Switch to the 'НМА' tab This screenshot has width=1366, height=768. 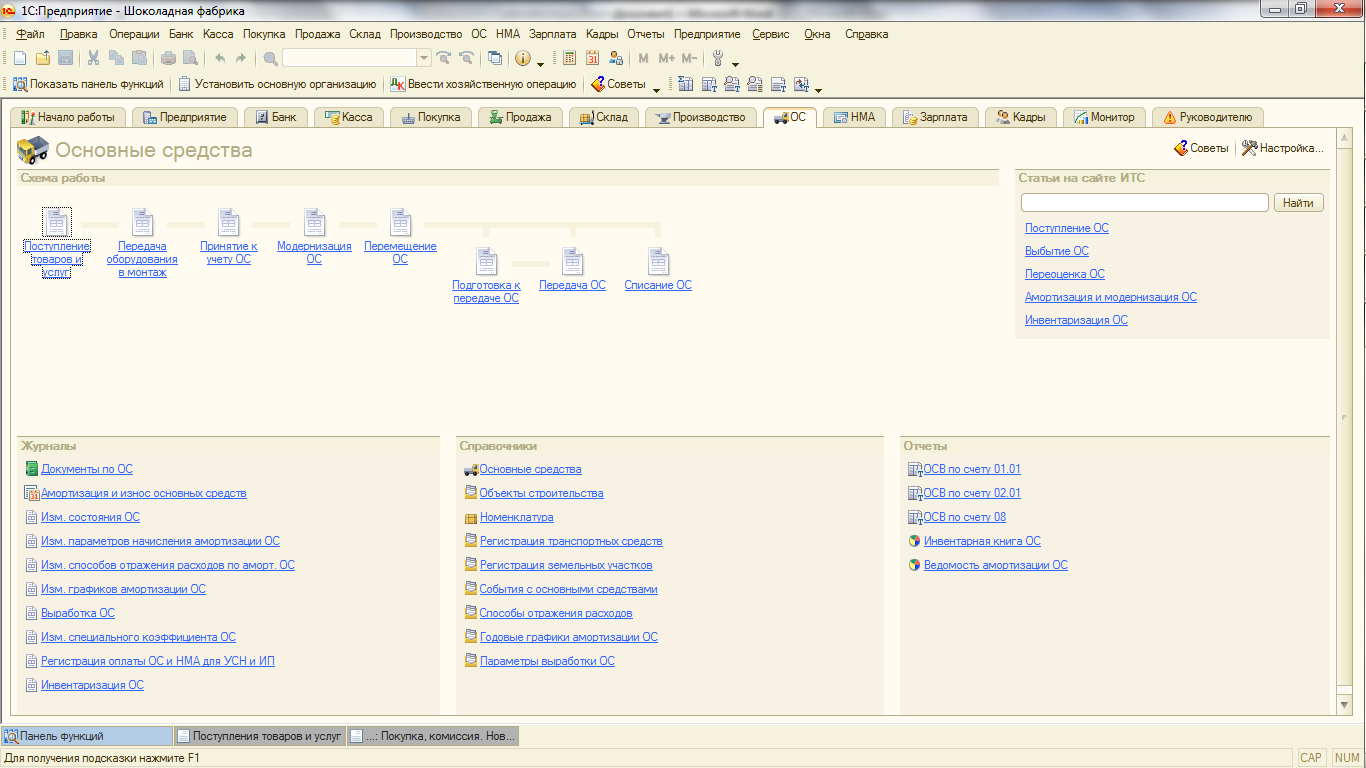pyautogui.click(x=854, y=117)
